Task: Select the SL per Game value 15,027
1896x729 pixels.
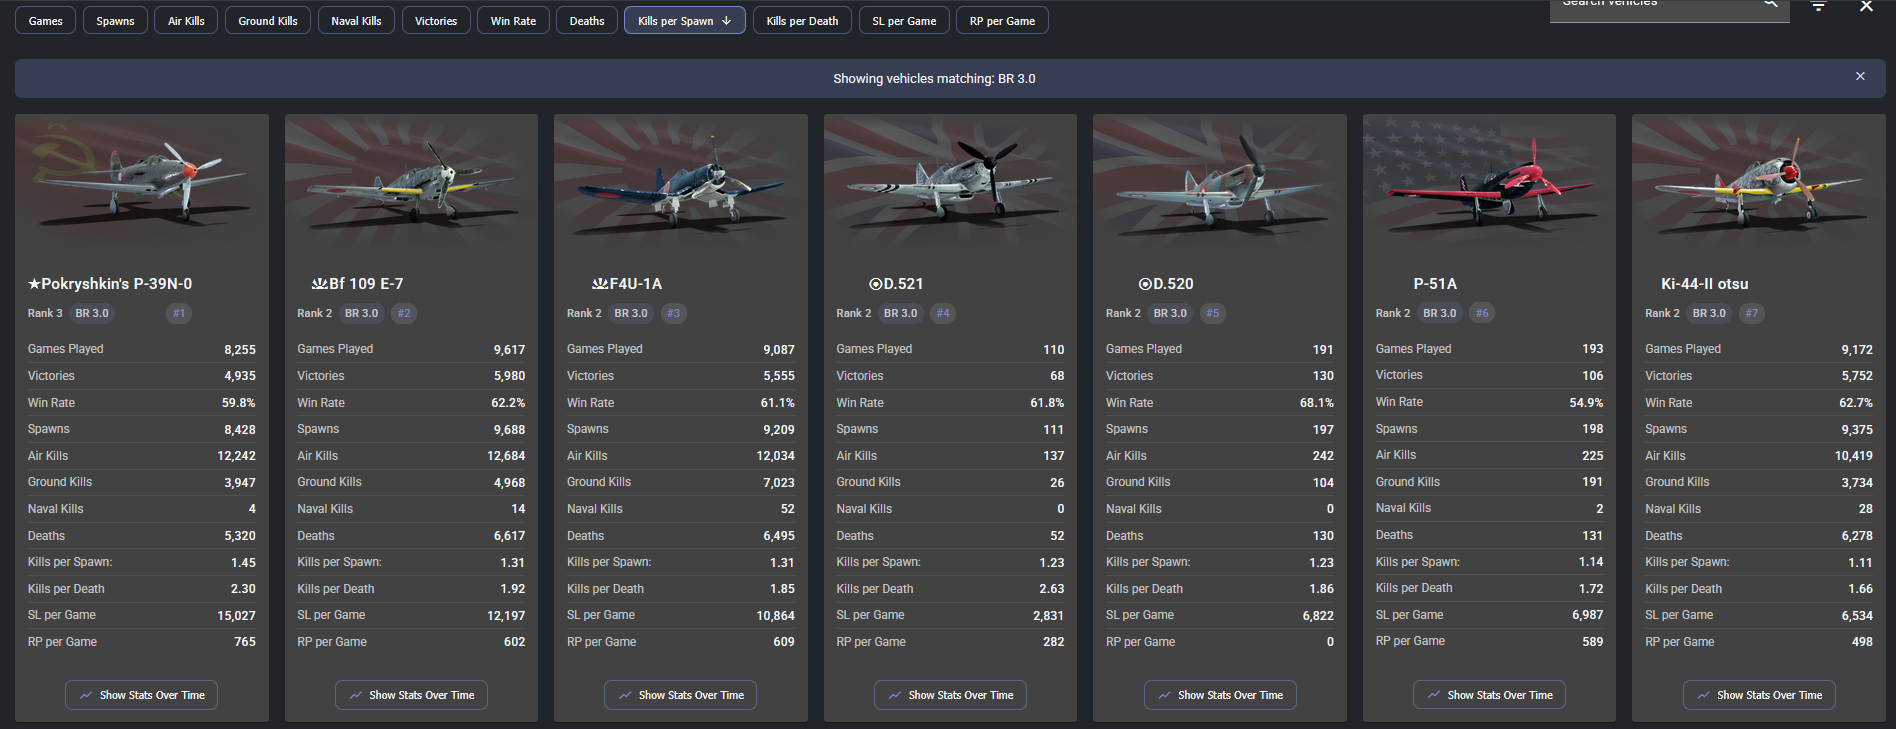Action: pos(237,616)
